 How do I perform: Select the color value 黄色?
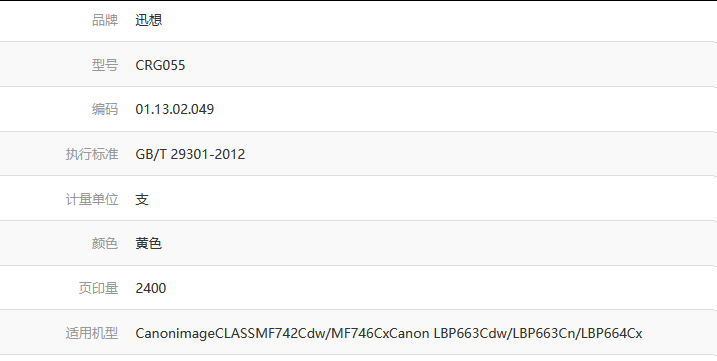(149, 243)
